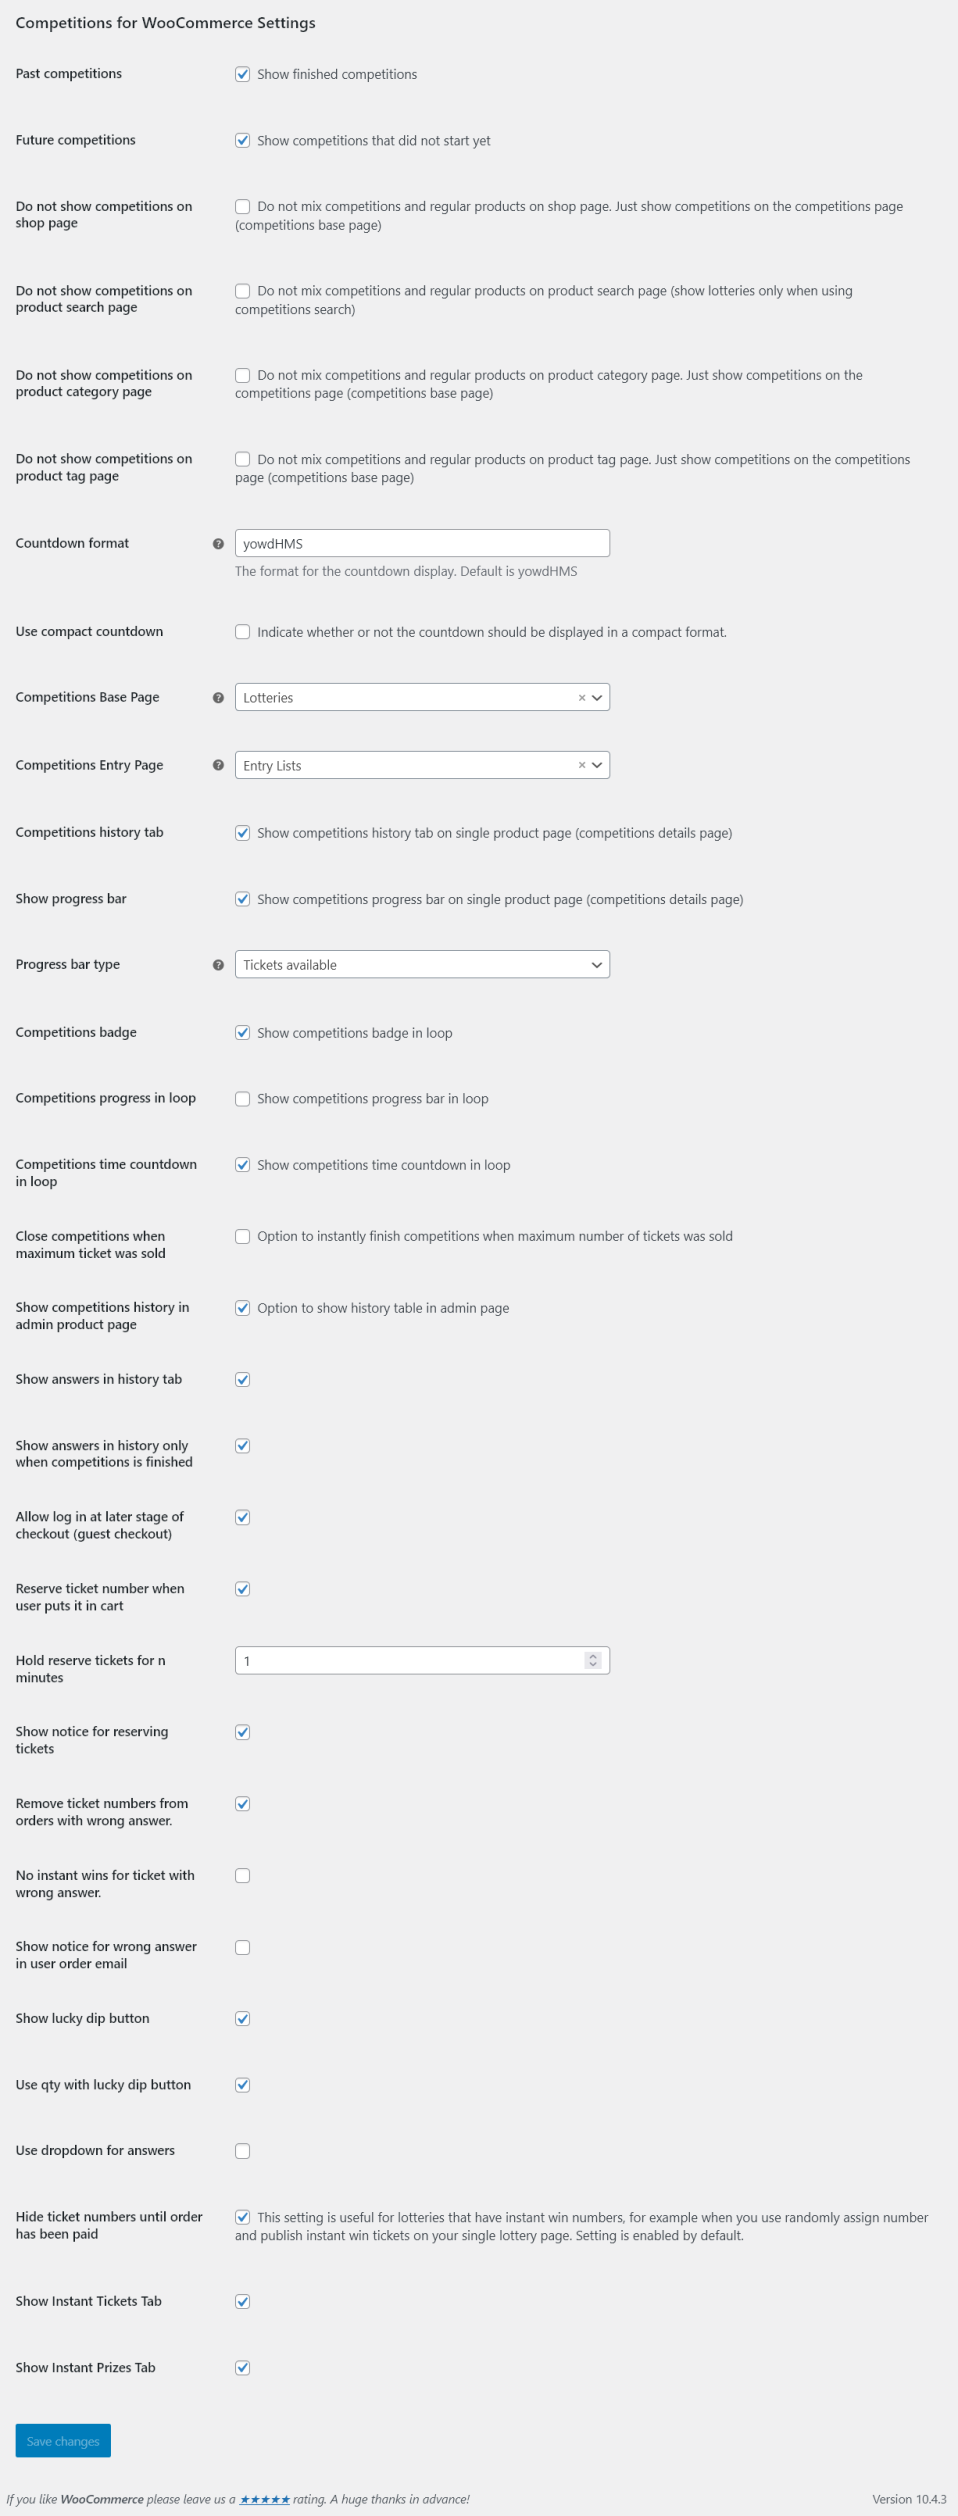This screenshot has height=2516, width=958.
Task: Check Show competitions progress bar in loop
Action: pyautogui.click(x=243, y=1098)
